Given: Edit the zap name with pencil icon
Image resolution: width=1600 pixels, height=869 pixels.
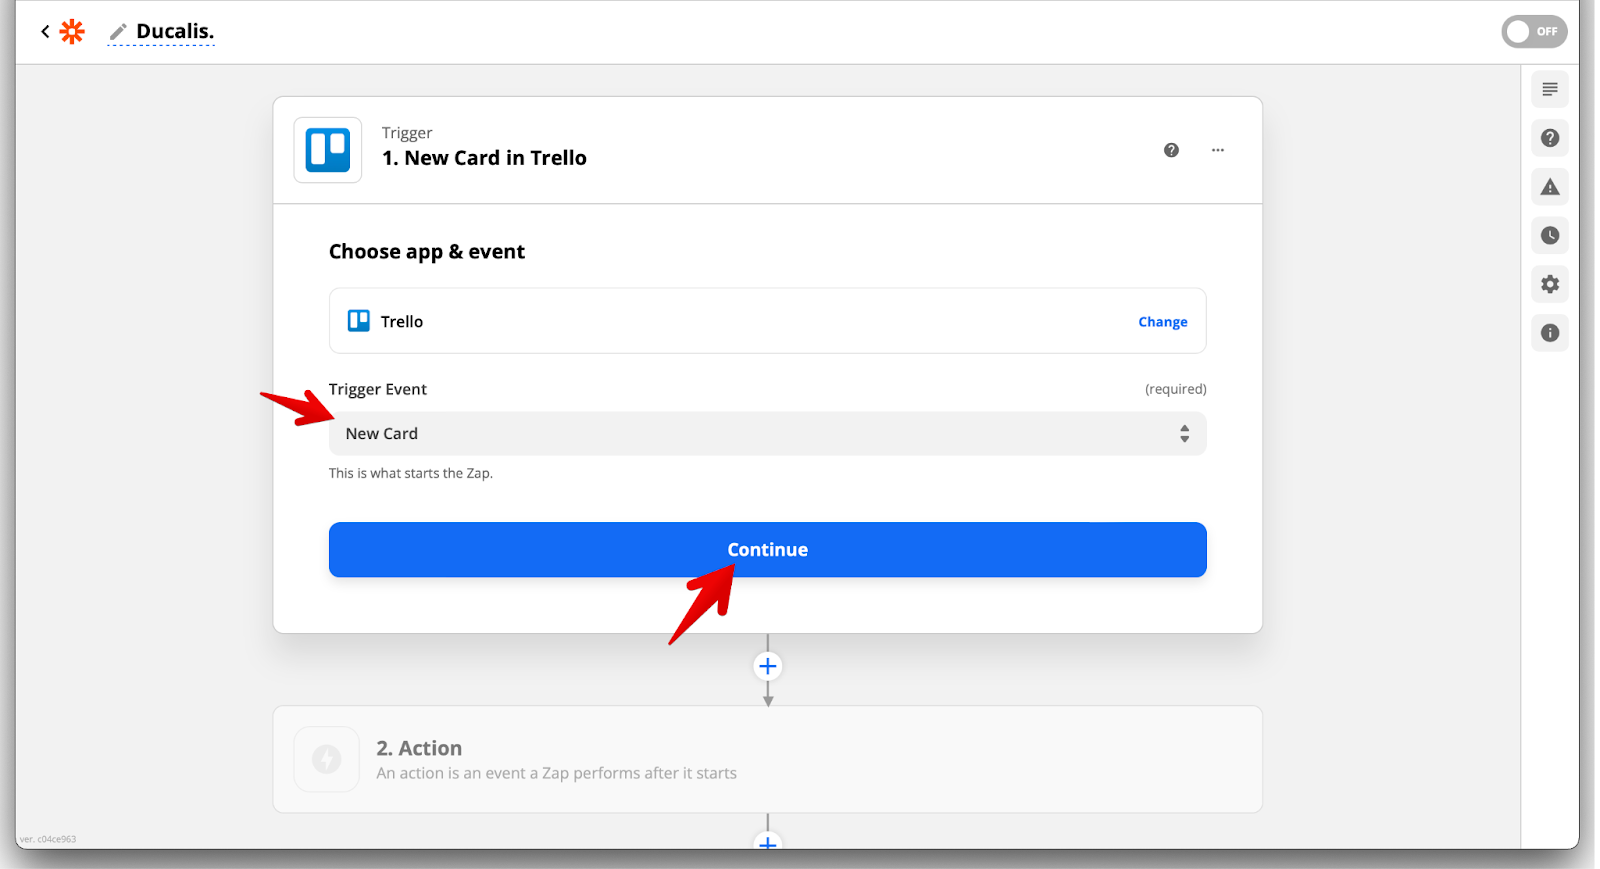Looking at the screenshot, I should pyautogui.click(x=118, y=32).
